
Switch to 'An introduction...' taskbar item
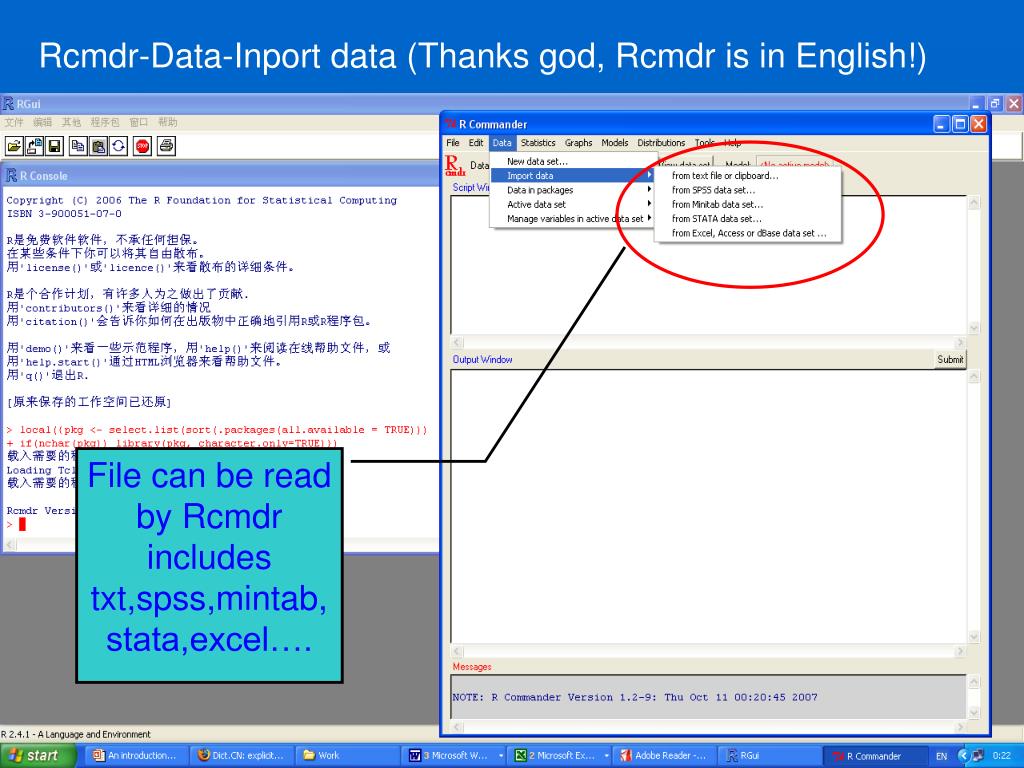point(135,756)
